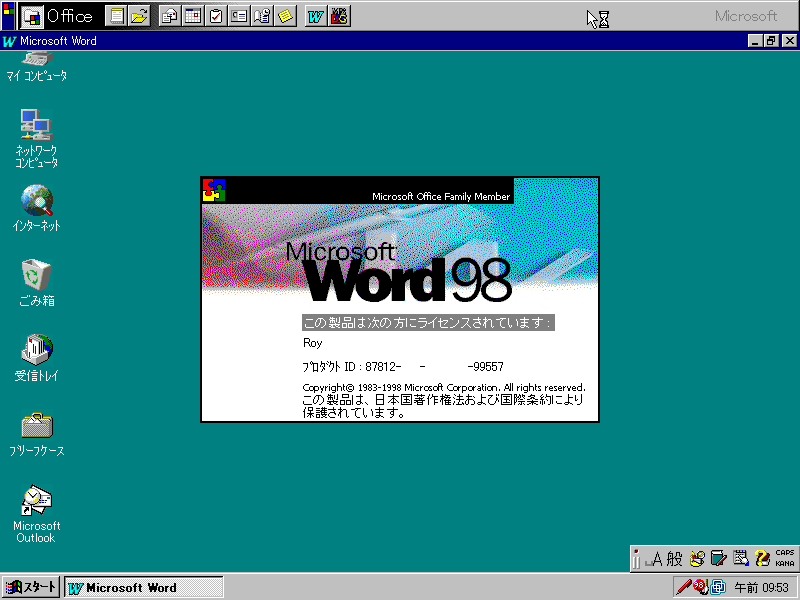Open the スタート menu
Screen dimensions: 800x600
pos(30,587)
